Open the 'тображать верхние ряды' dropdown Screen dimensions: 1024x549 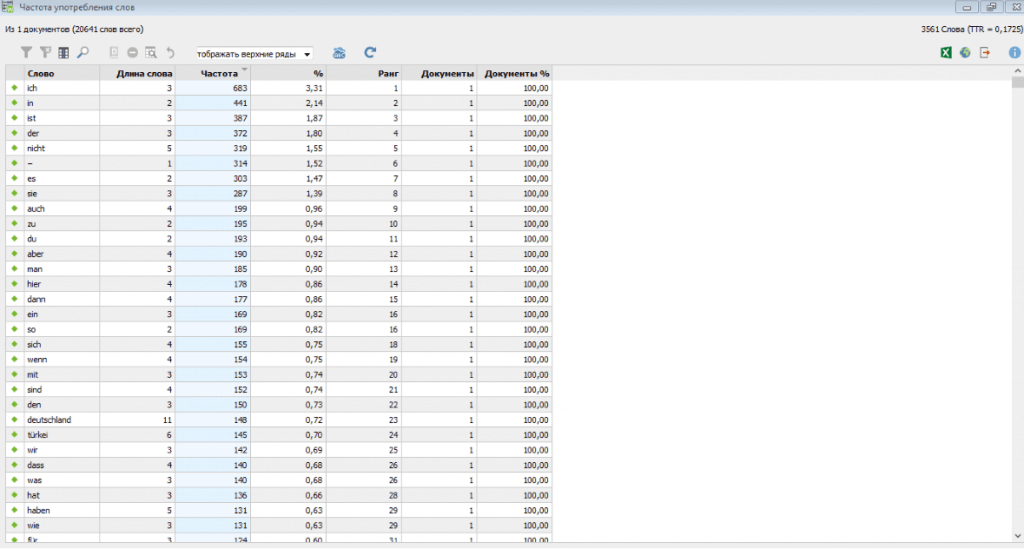[254, 54]
